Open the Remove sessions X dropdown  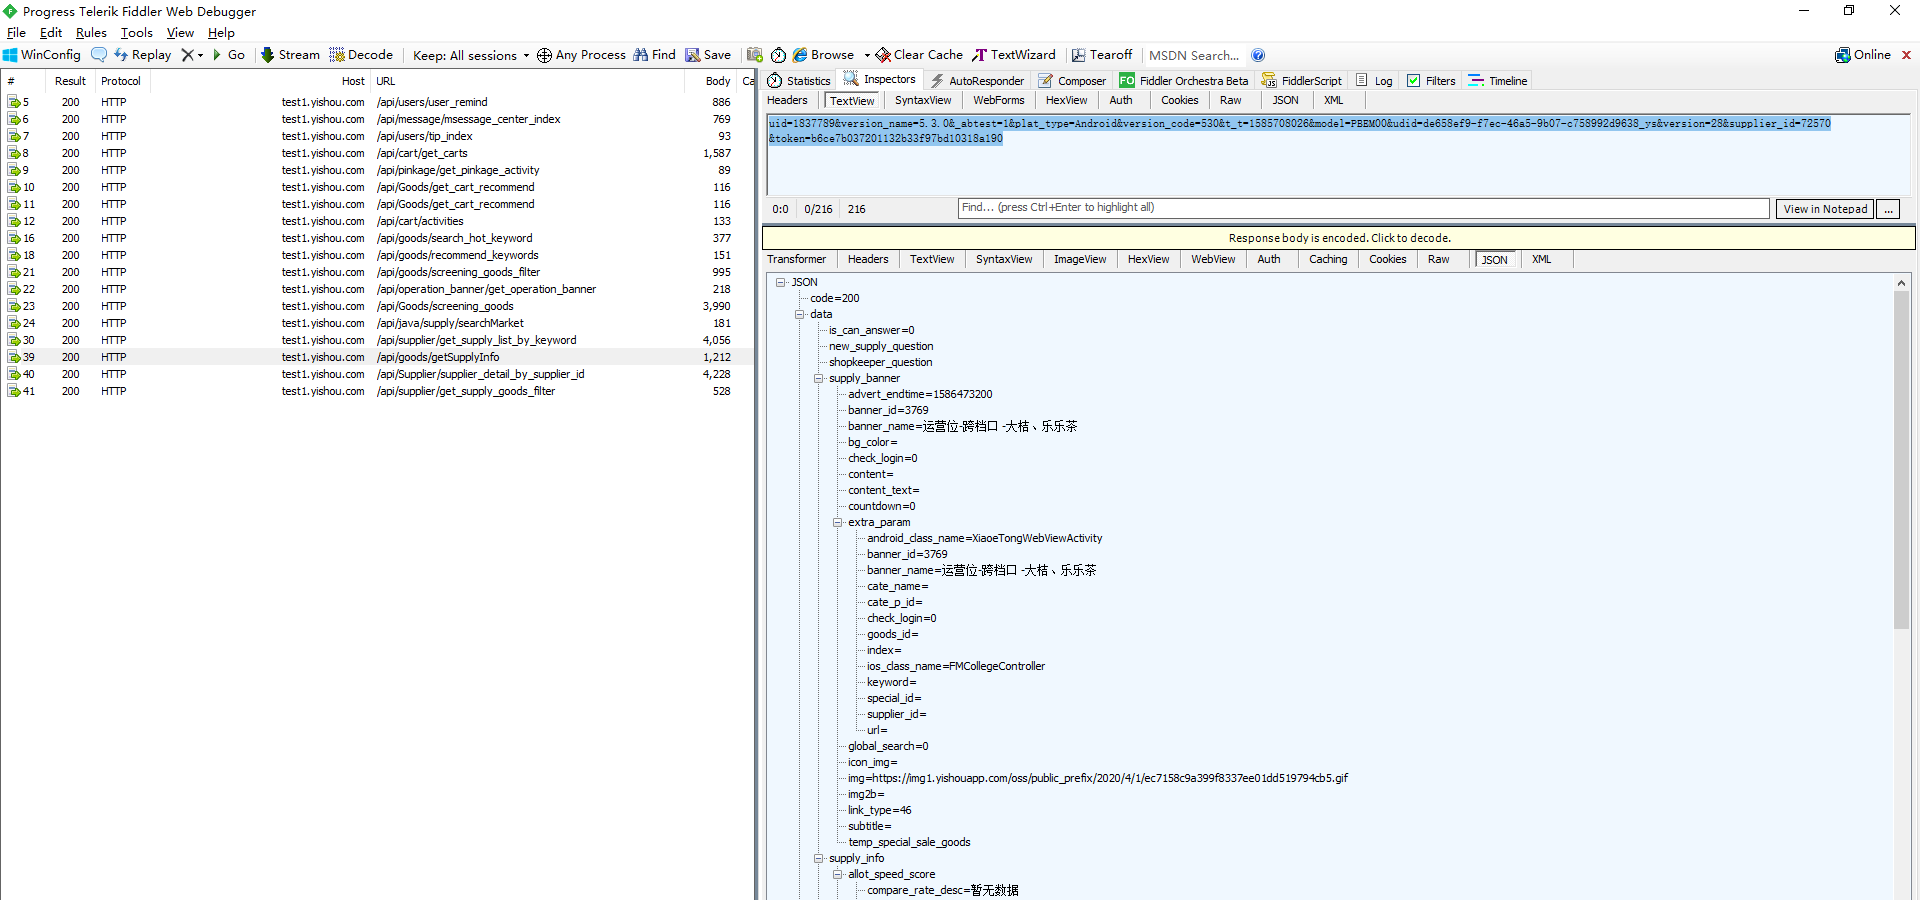pyautogui.click(x=192, y=55)
